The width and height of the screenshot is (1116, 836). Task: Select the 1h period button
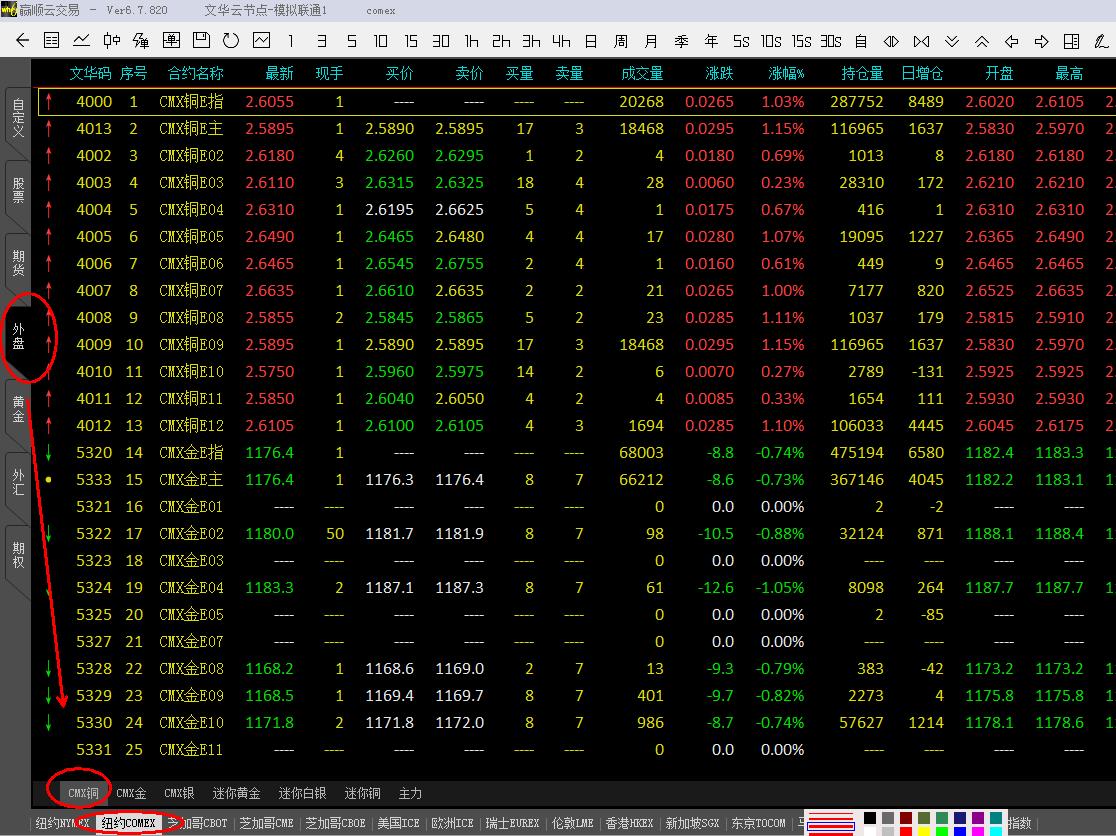(471, 41)
